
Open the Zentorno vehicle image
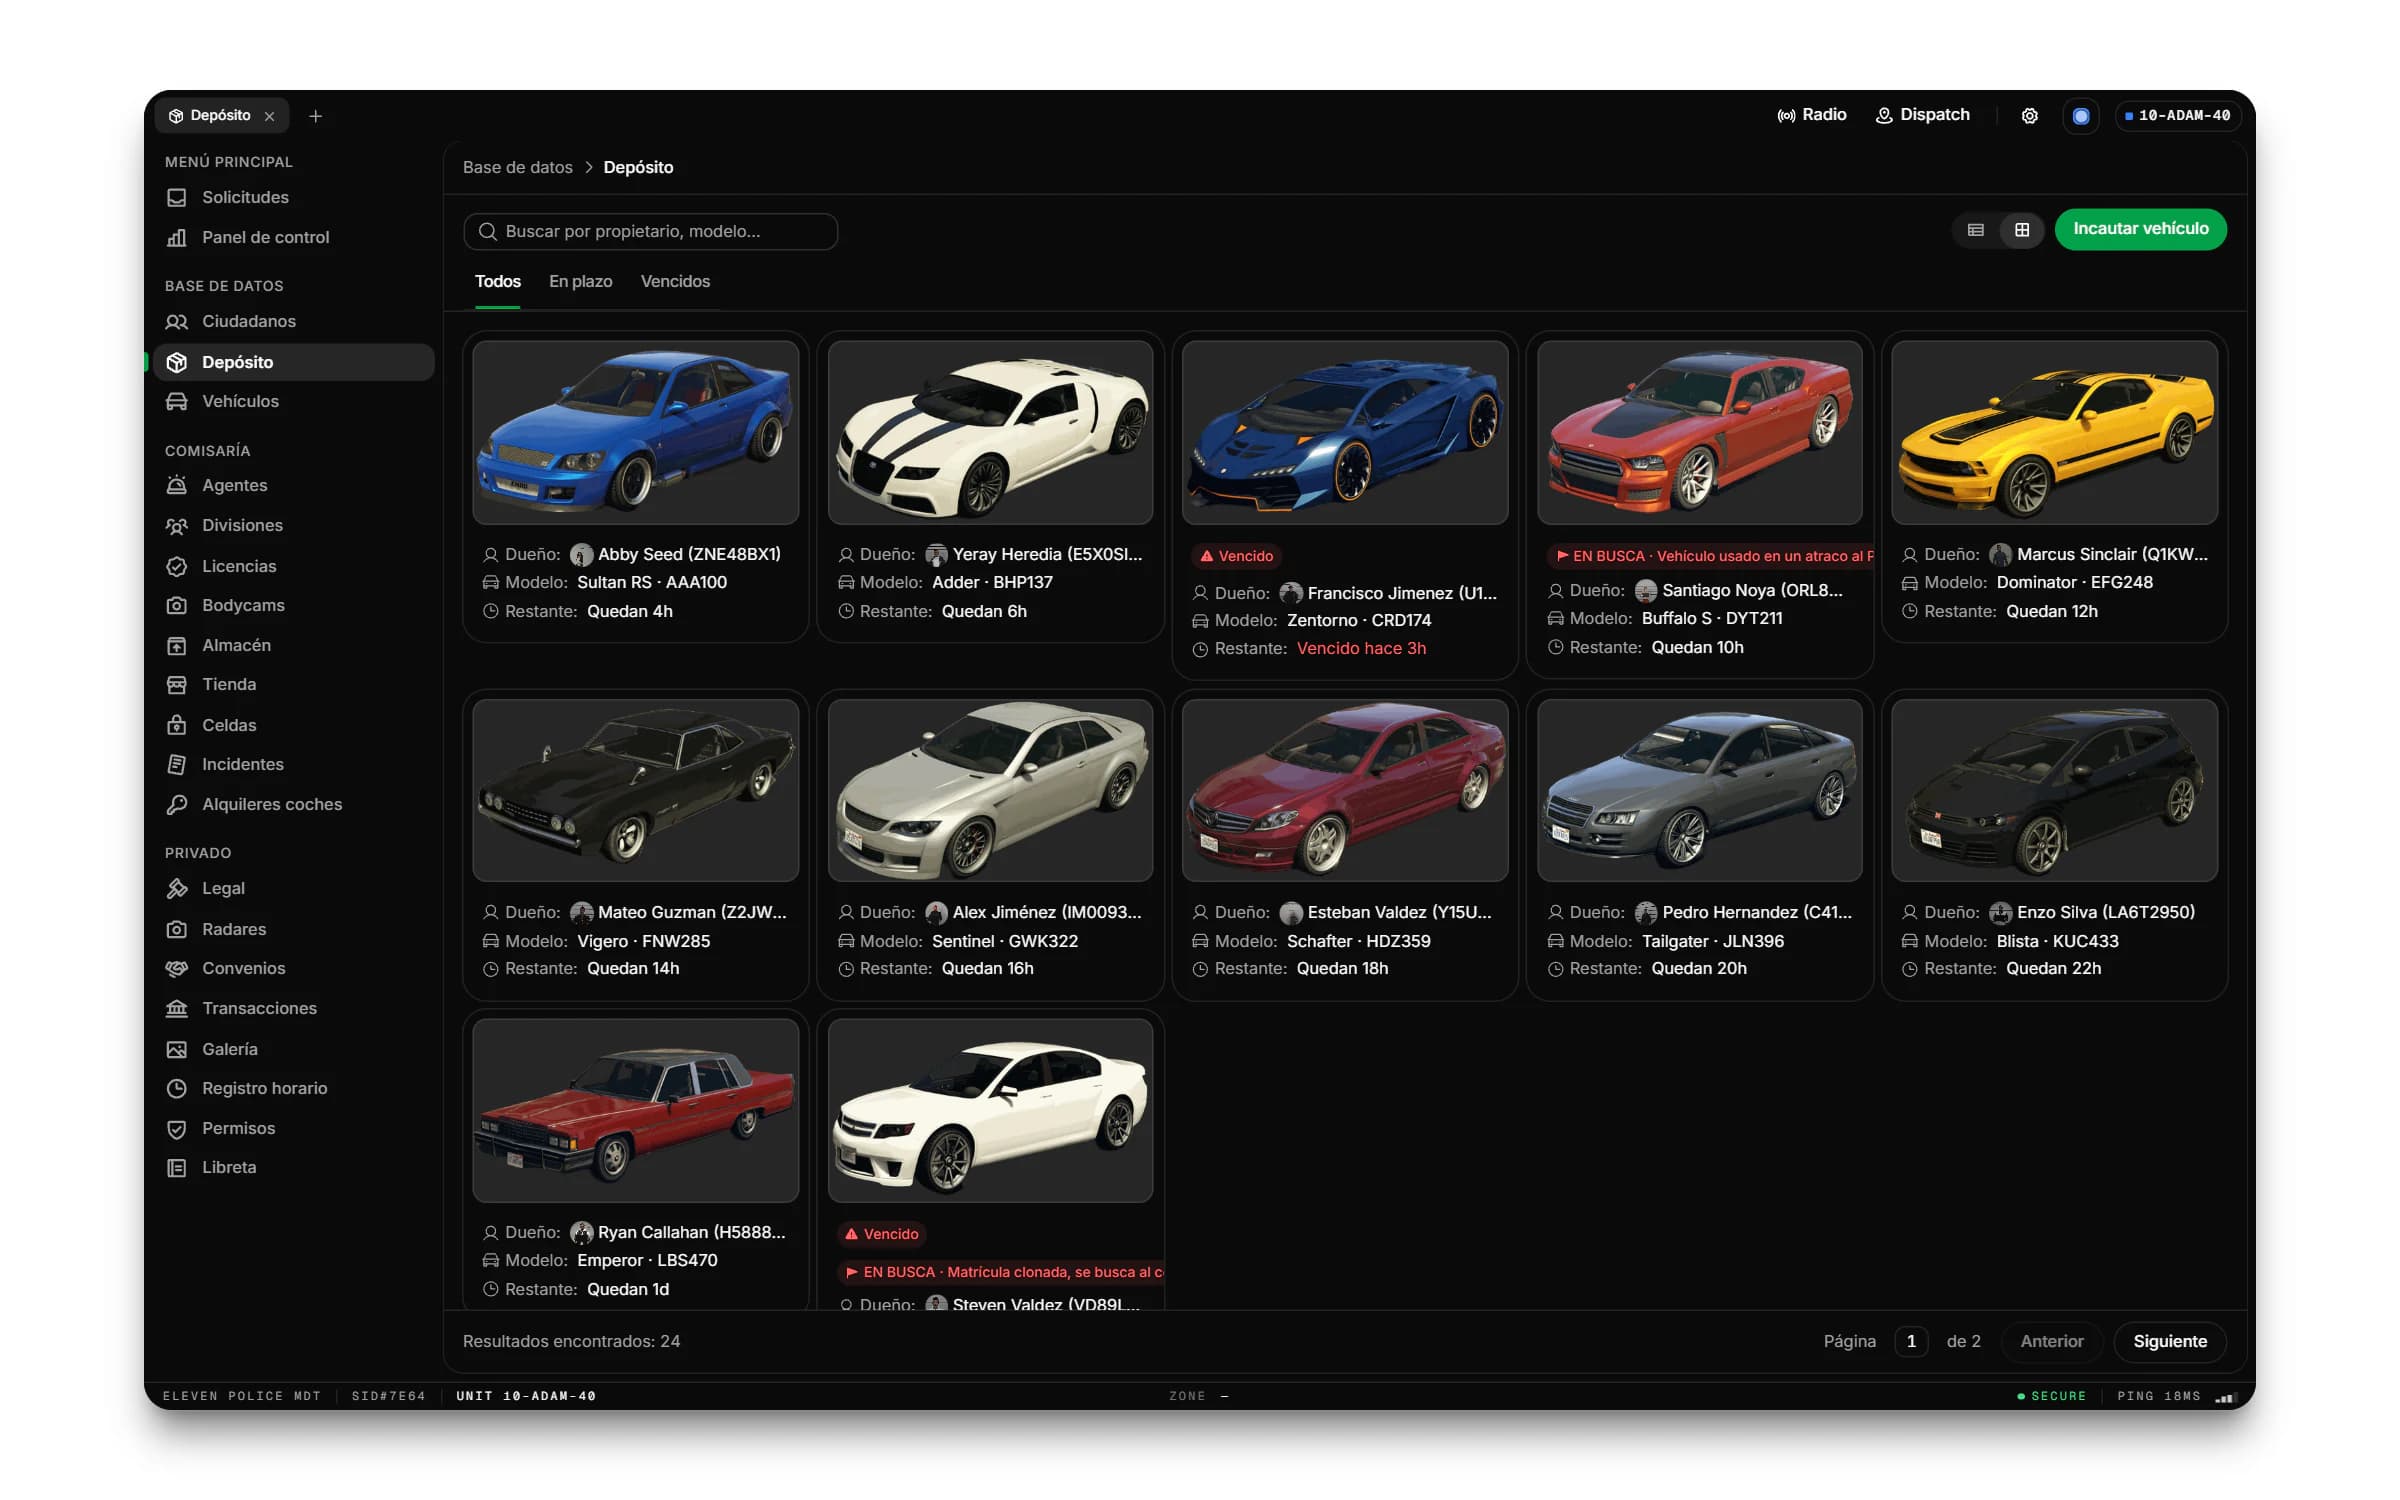point(1344,432)
